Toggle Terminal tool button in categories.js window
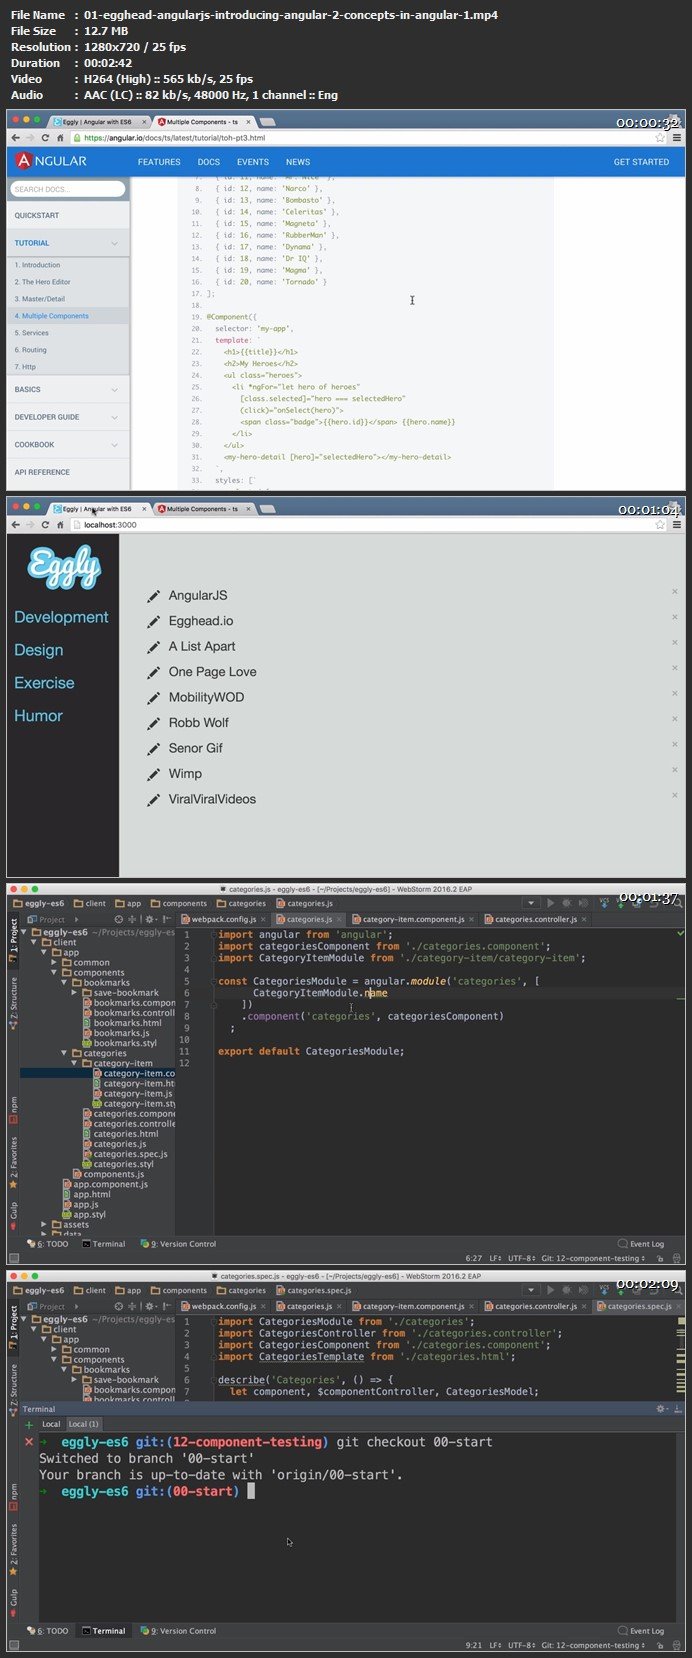 pos(104,1244)
